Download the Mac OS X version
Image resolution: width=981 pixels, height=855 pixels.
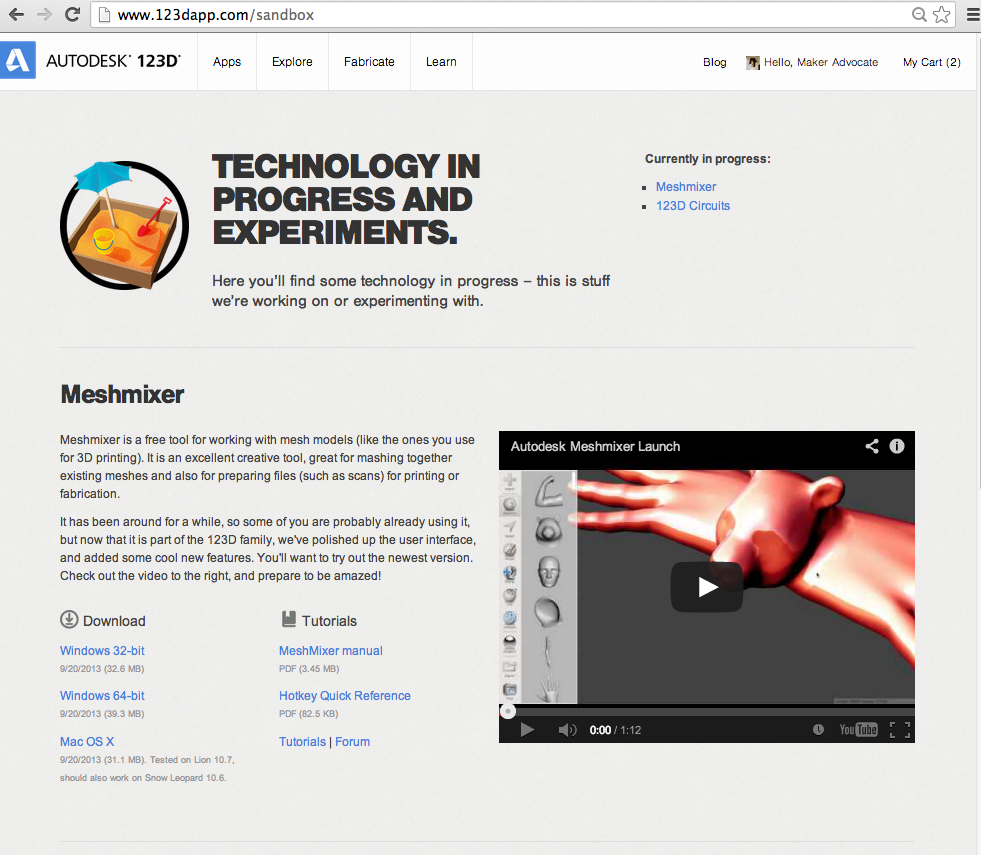pos(87,741)
